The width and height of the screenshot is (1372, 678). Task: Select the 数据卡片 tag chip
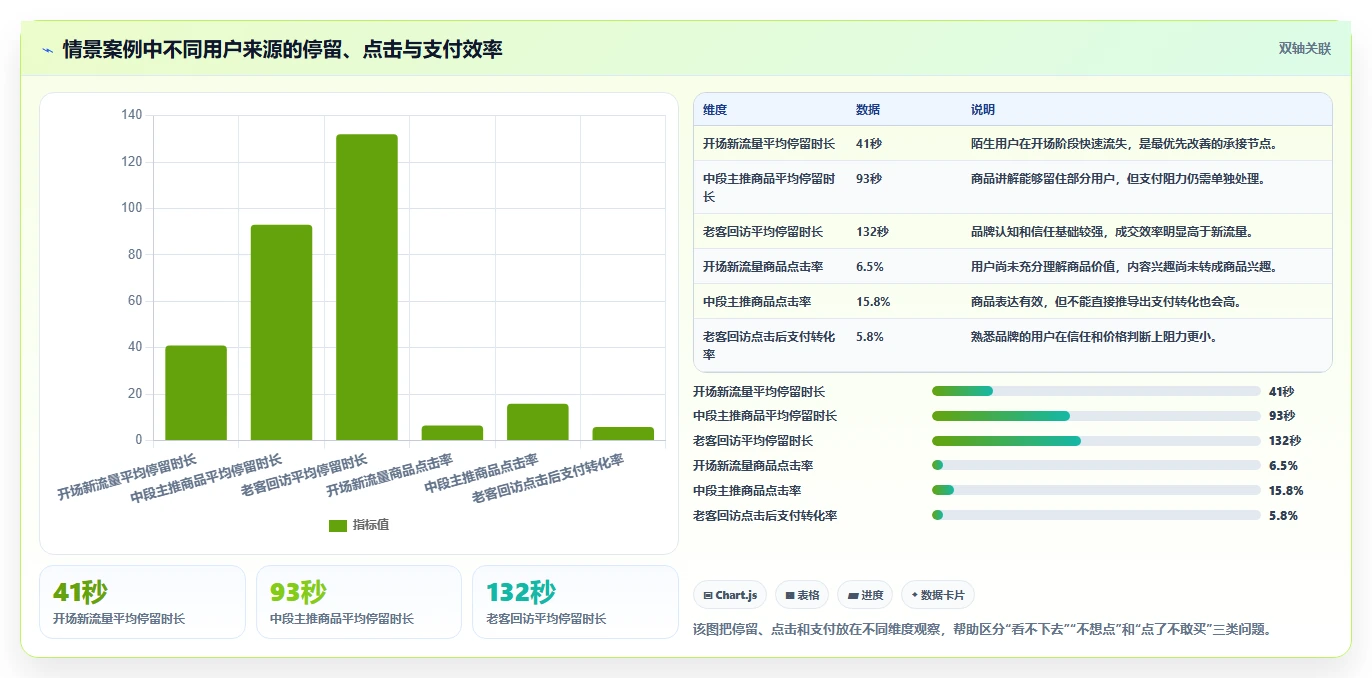pyautogui.click(x=937, y=595)
